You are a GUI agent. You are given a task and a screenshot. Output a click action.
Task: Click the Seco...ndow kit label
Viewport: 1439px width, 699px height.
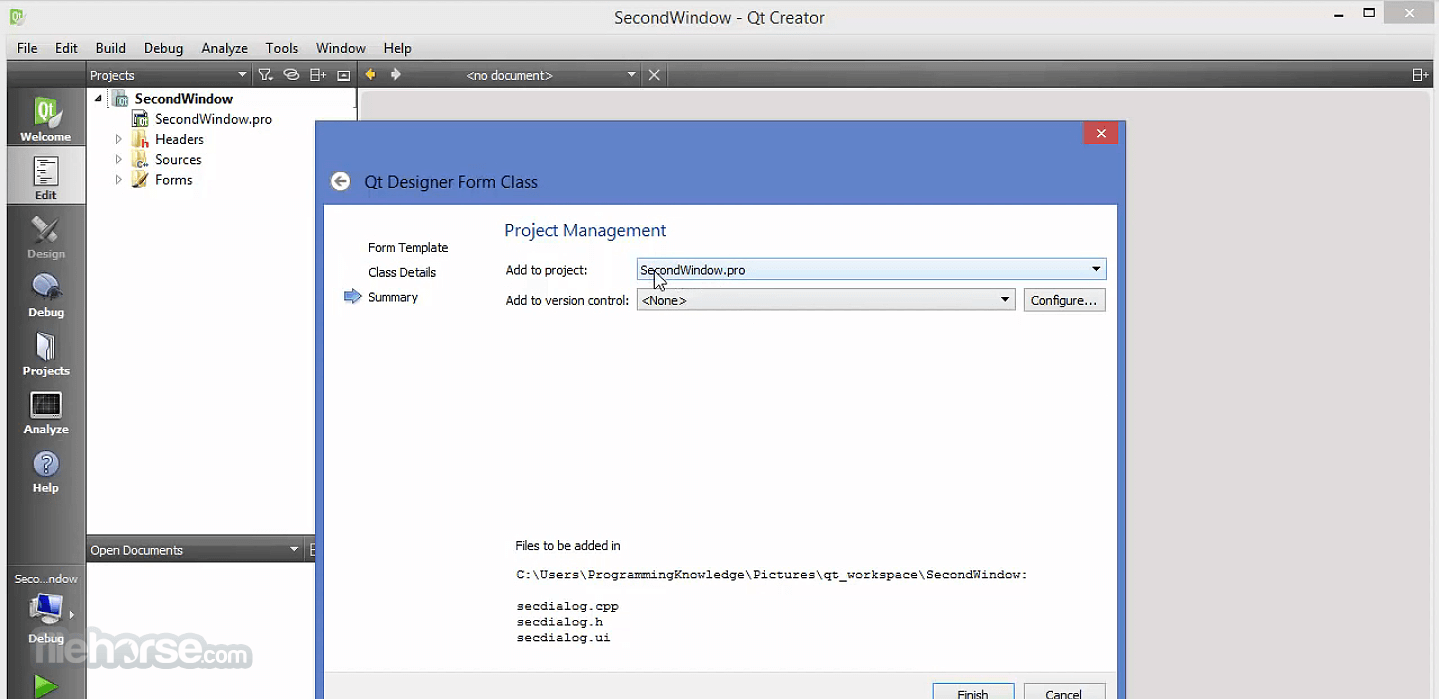(46, 579)
